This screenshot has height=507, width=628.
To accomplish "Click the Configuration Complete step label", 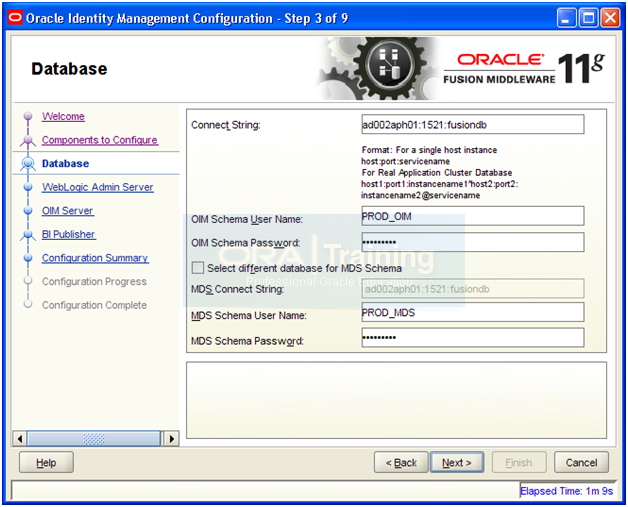I will coord(94,305).
